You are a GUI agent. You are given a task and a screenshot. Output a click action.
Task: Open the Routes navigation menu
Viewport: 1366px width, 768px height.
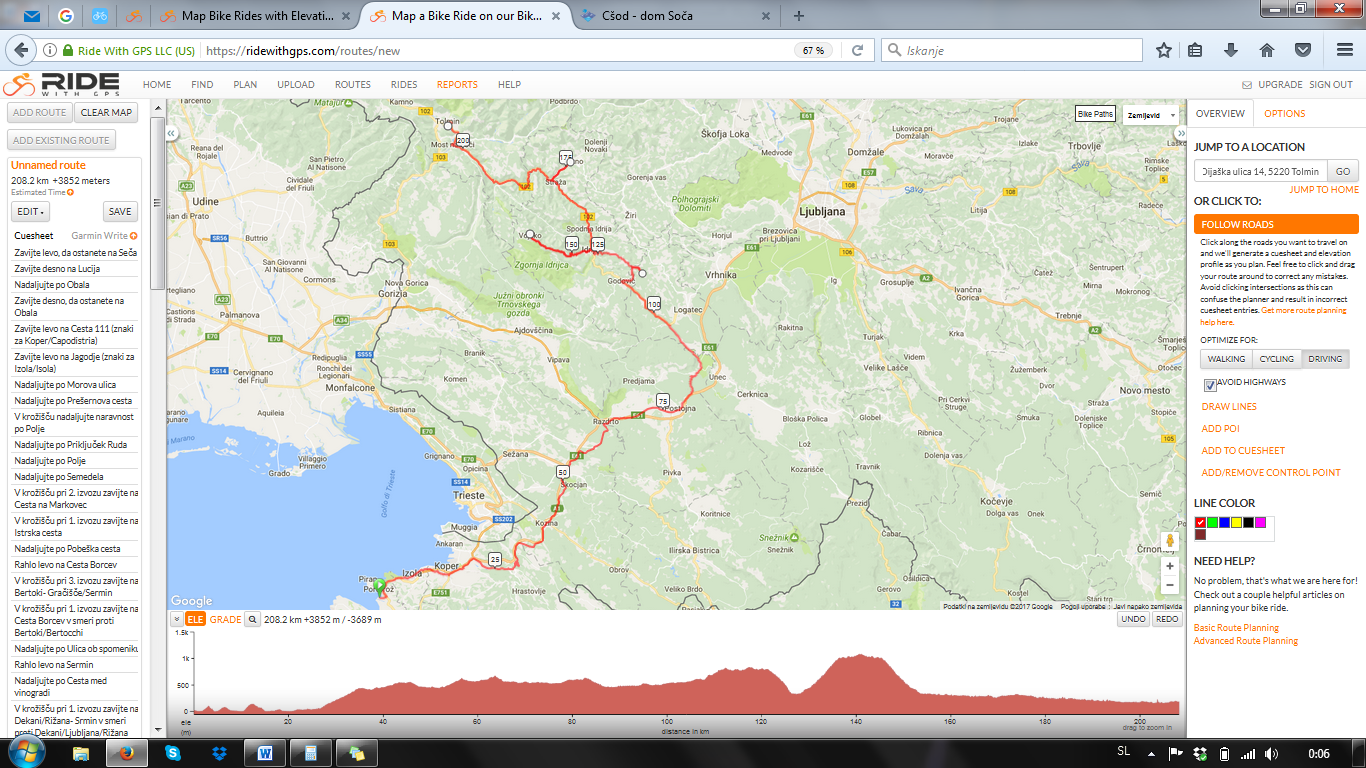coord(353,85)
